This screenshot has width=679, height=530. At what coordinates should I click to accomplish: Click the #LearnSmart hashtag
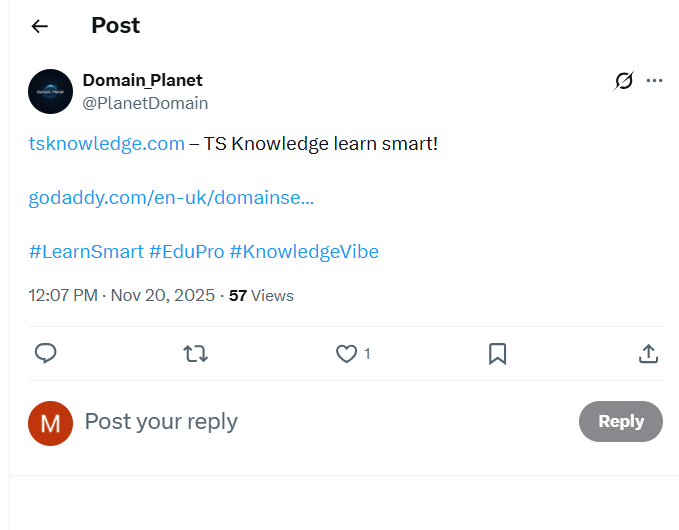point(86,251)
